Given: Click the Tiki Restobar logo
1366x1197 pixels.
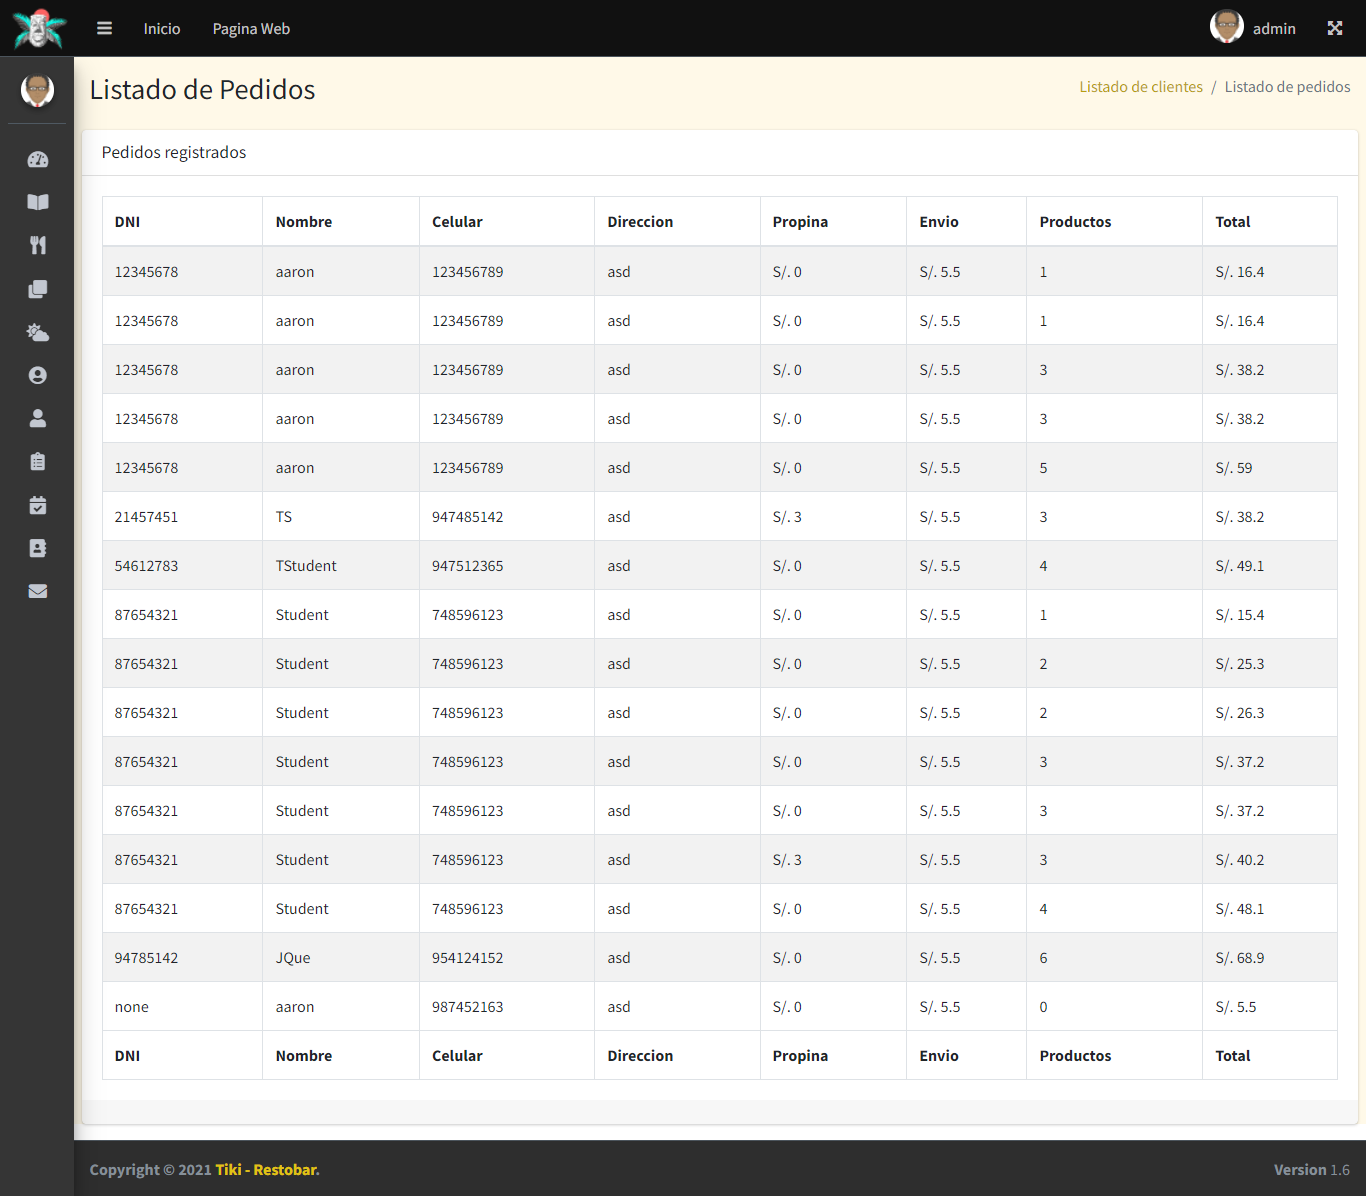Looking at the screenshot, I should coord(38,28).
